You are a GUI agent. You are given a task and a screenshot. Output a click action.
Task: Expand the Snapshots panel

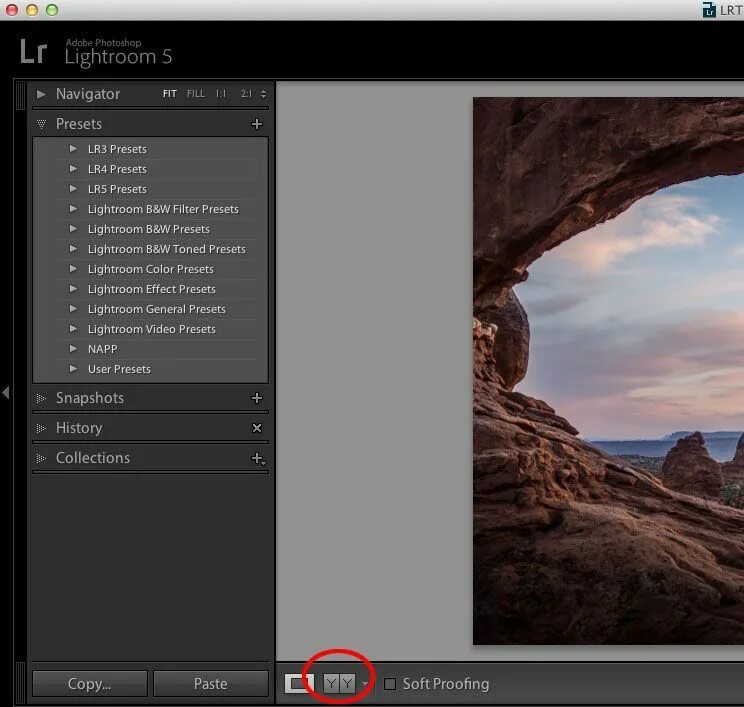[x=41, y=398]
